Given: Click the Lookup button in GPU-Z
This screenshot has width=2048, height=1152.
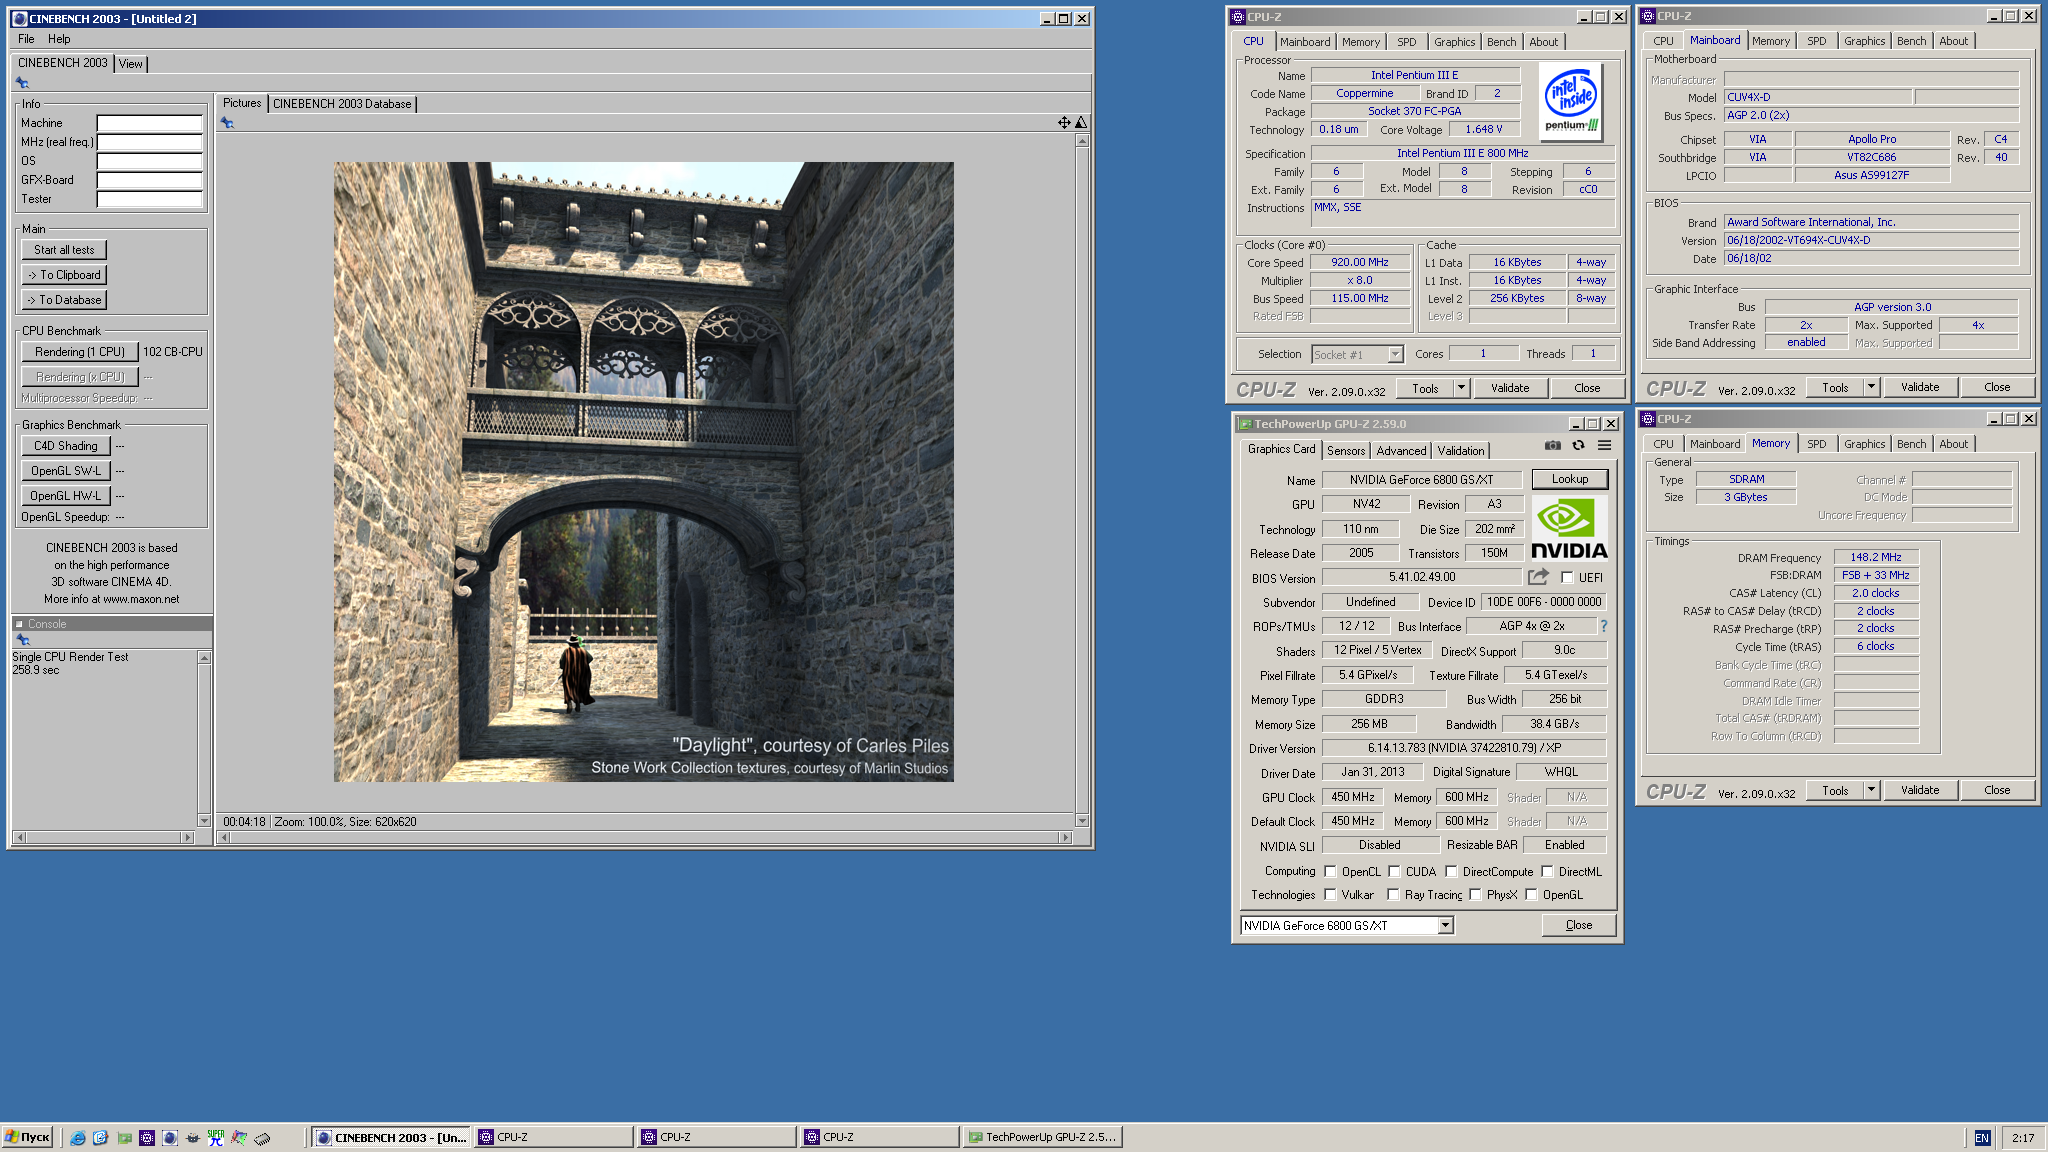Looking at the screenshot, I should 1570,479.
